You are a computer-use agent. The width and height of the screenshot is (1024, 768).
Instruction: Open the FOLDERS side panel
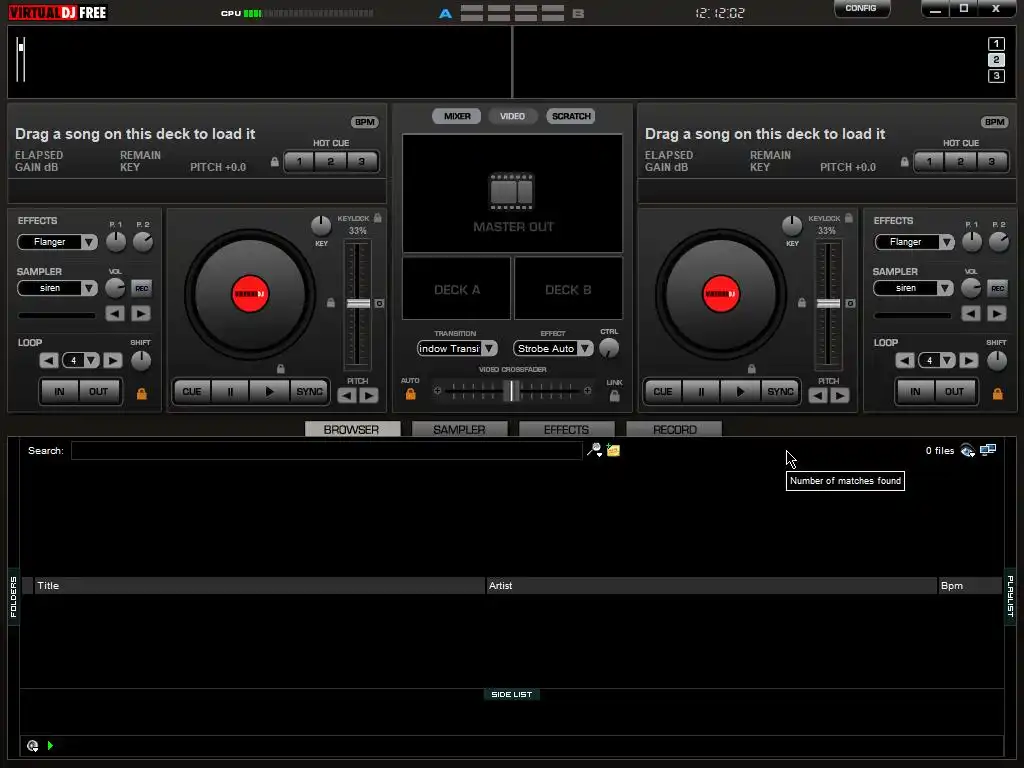click(x=13, y=597)
